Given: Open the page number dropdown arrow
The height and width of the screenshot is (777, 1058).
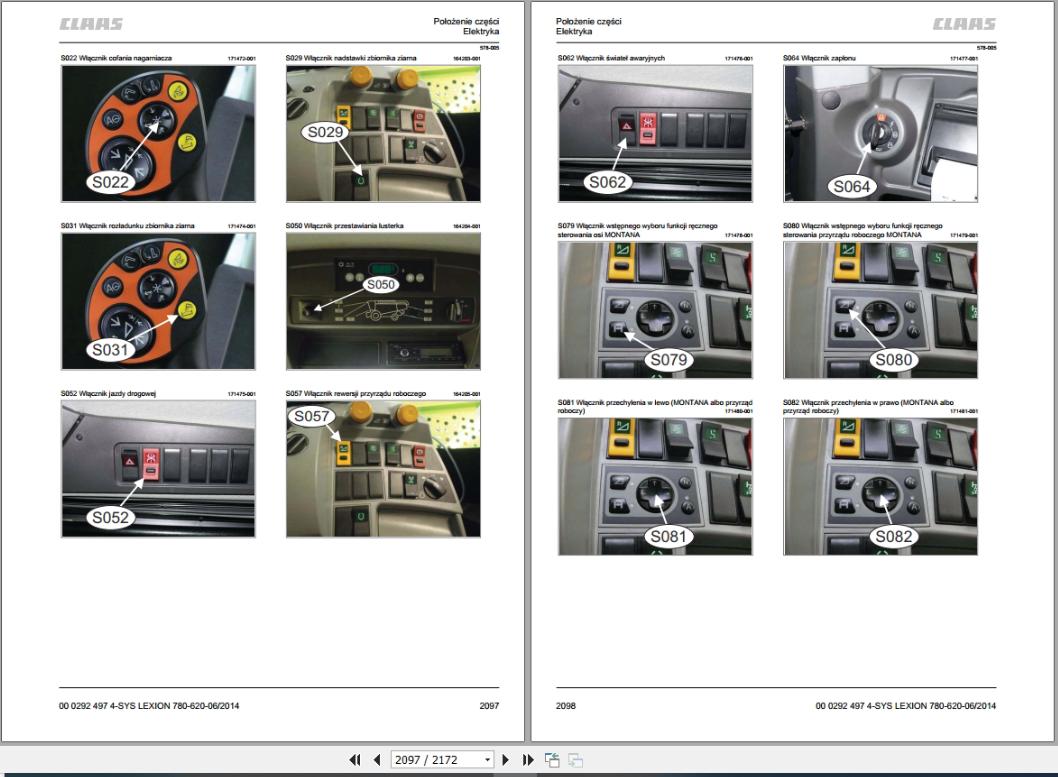Looking at the screenshot, I should pos(487,760).
